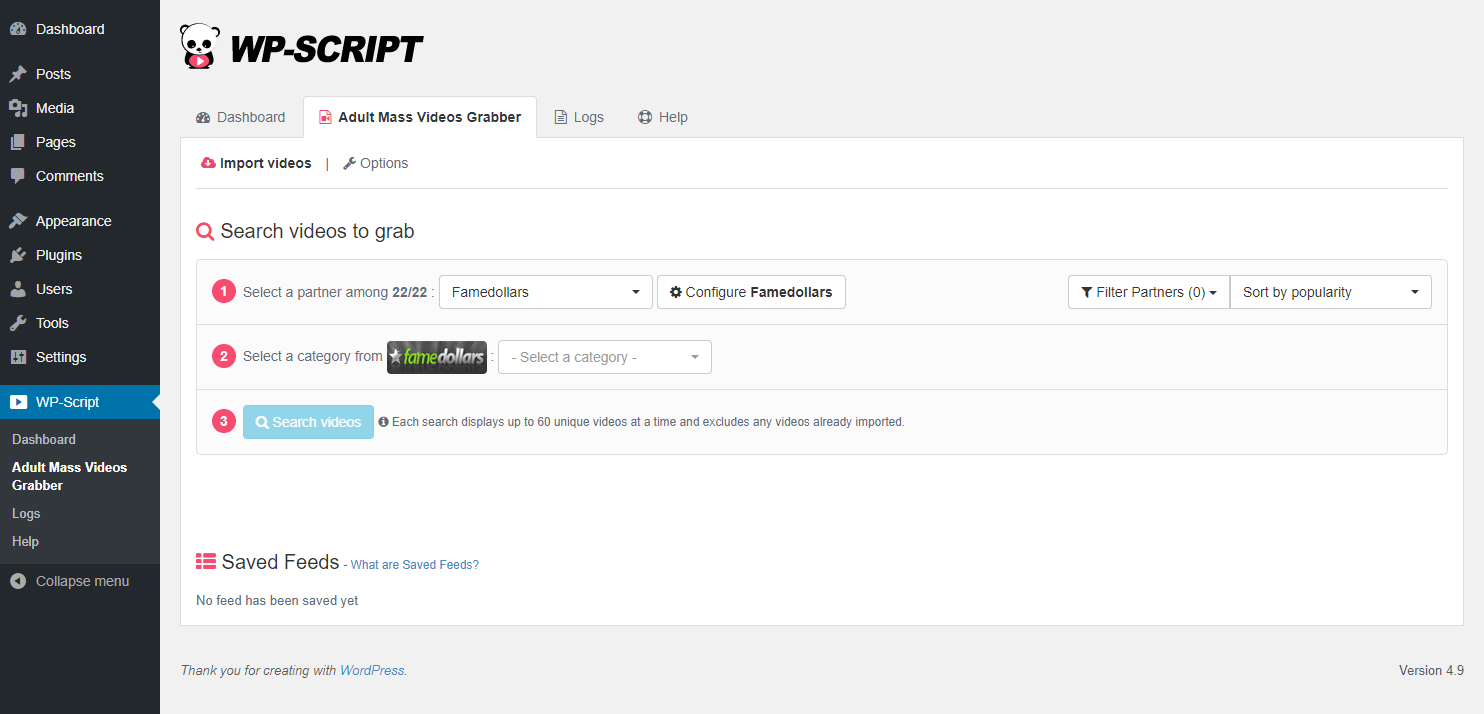Expand the Select a category dropdown
The width and height of the screenshot is (1484, 714).
(x=604, y=357)
